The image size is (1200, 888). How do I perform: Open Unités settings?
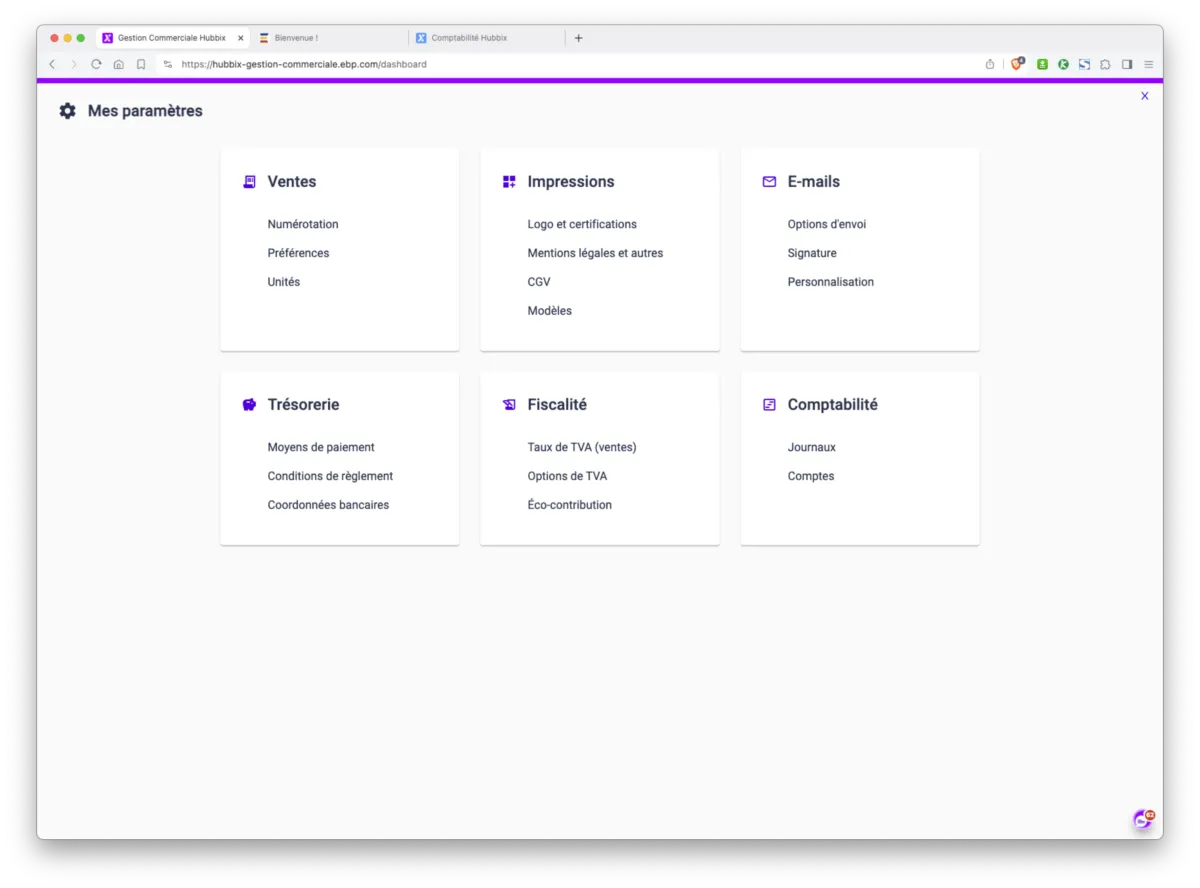[x=284, y=282]
